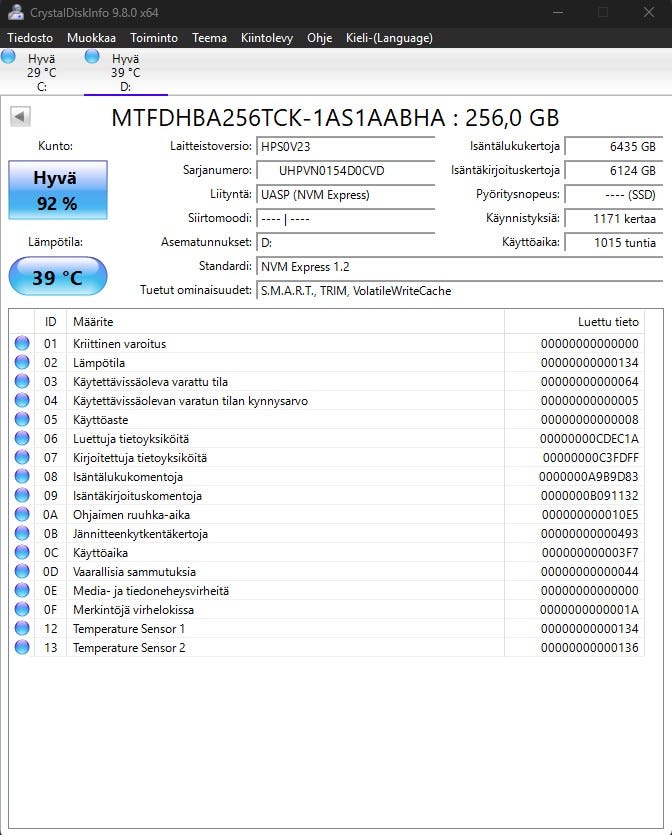The width and height of the screenshot is (672, 835).
Task: Click the Käyttöaika value 1015 tuntia
Action: [x=613, y=242]
